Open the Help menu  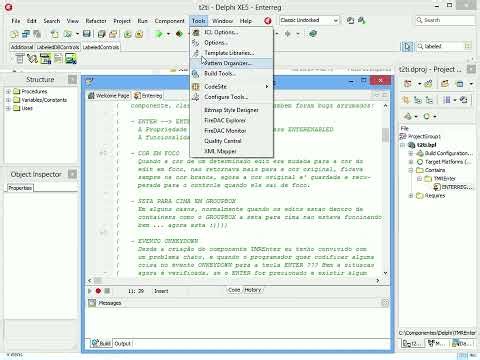246,21
